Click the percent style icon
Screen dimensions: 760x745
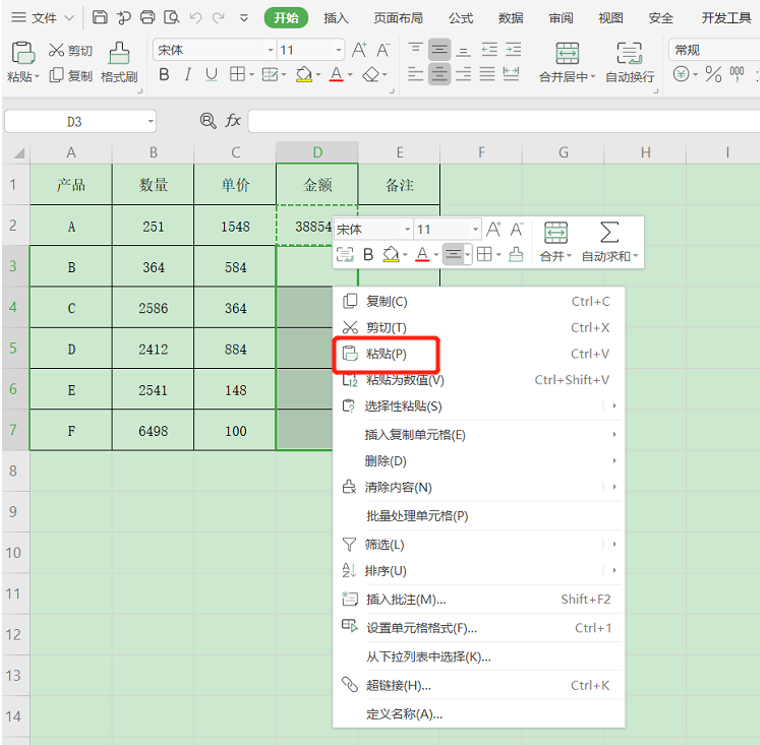pos(713,74)
